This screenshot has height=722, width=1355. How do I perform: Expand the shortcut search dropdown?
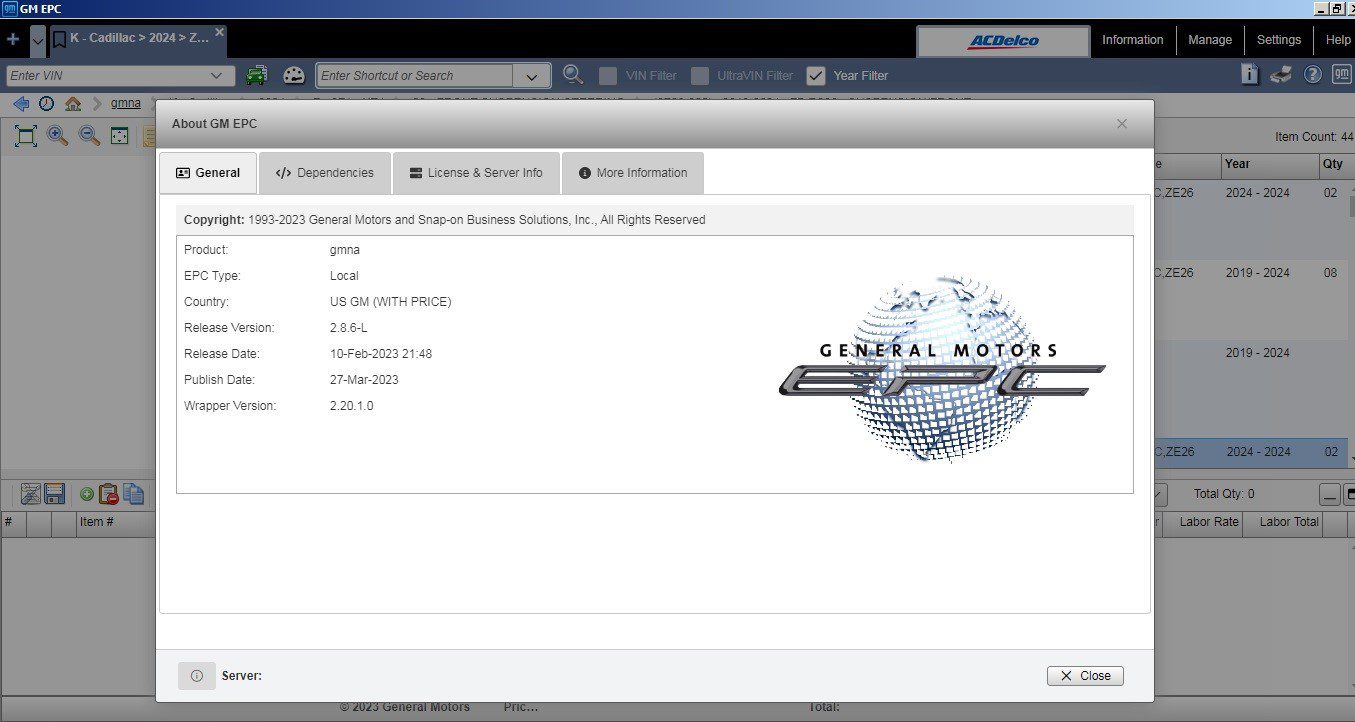point(532,75)
